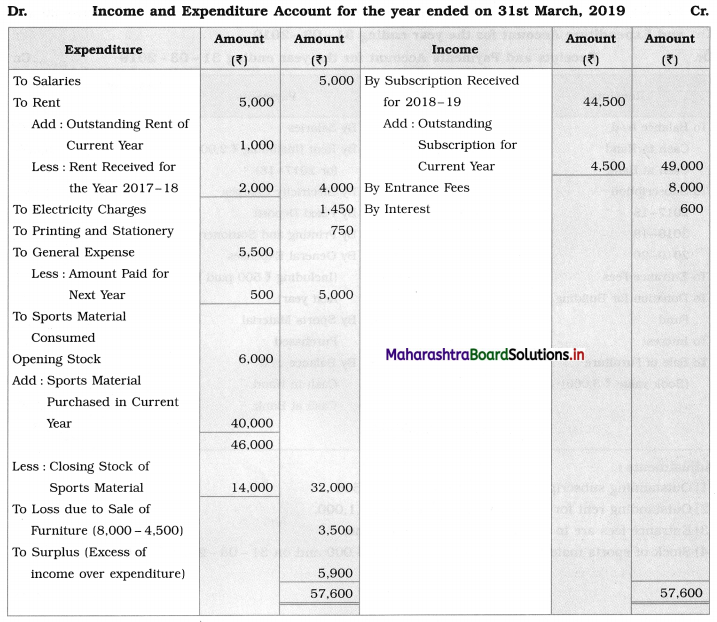The image size is (717, 622).
Task: Click 'By Entrance Fees' label
Action: pyautogui.click(x=417, y=188)
